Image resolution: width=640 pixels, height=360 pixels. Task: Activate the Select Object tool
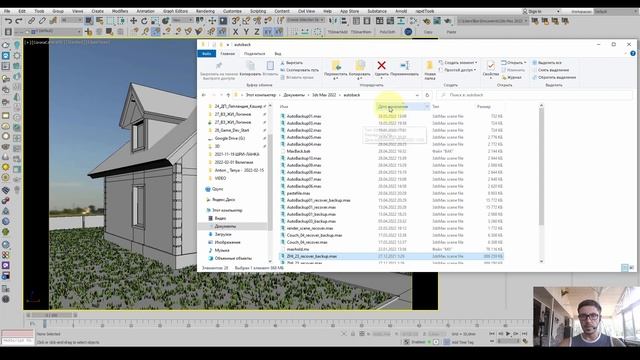(x=89, y=21)
